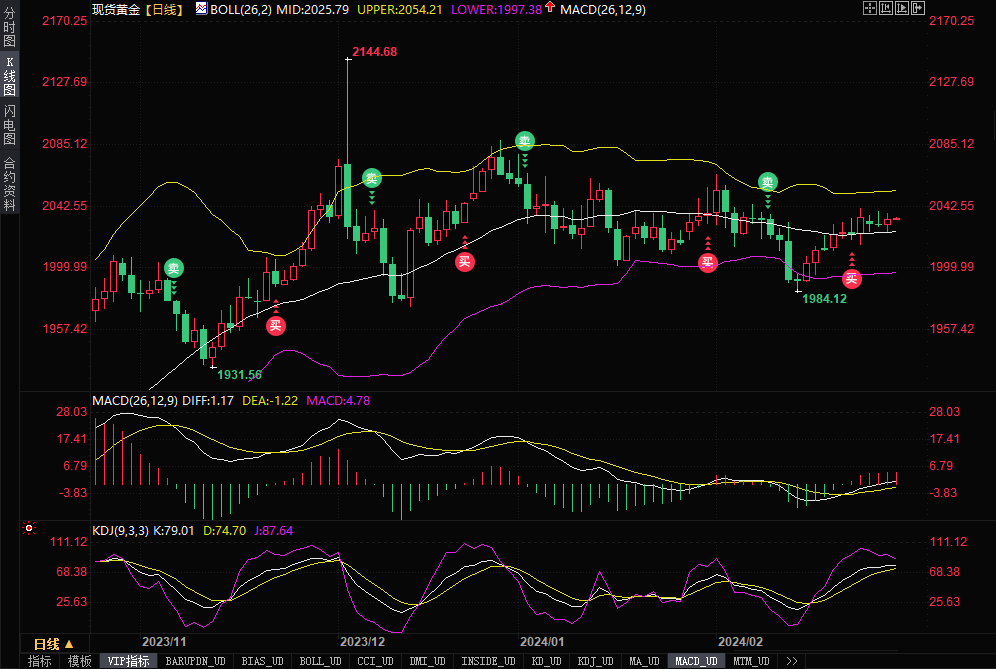Click the red buy marker near 1984.12 low
996x669 pixels.
[x=851, y=279]
